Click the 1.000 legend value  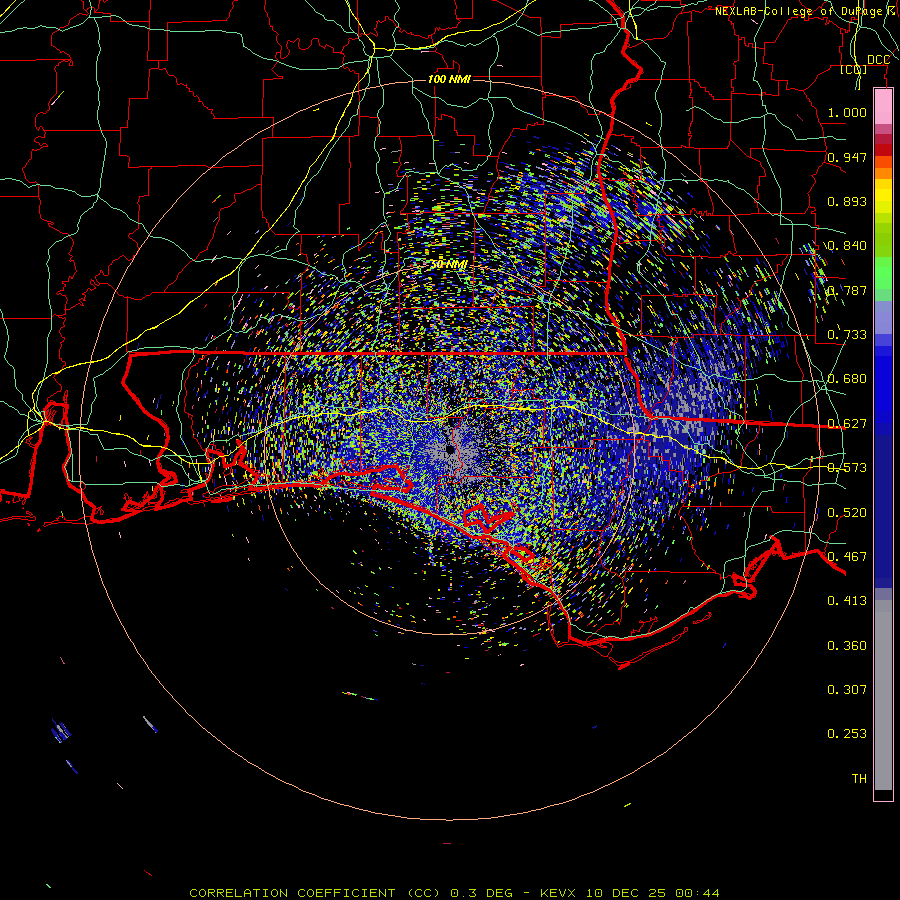[847, 112]
